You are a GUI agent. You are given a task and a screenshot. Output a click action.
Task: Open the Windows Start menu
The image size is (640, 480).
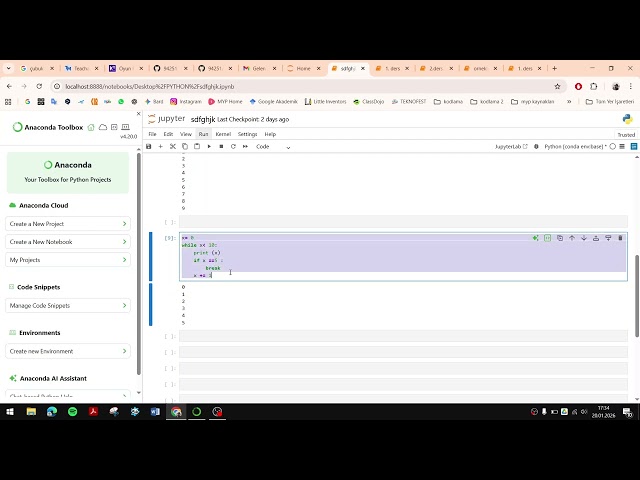pyautogui.click(x=10, y=412)
